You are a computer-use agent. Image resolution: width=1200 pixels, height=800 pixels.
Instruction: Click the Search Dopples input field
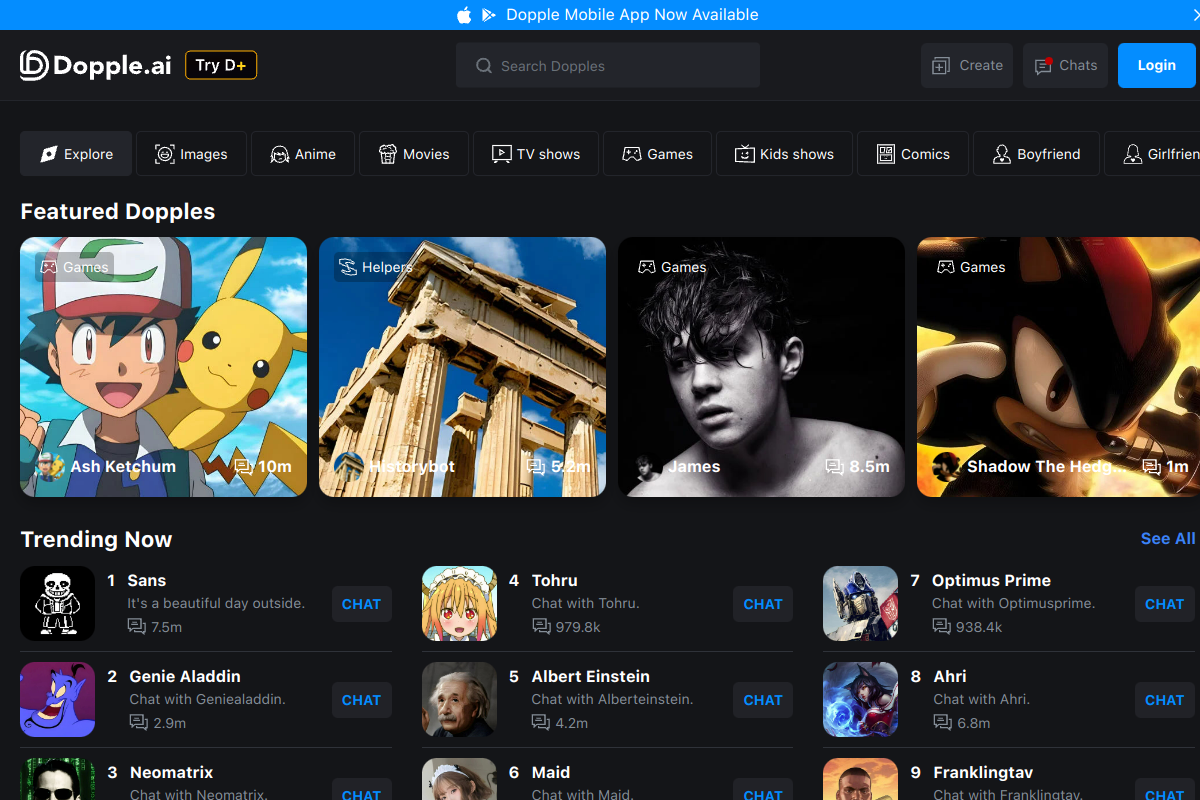click(608, 66)
